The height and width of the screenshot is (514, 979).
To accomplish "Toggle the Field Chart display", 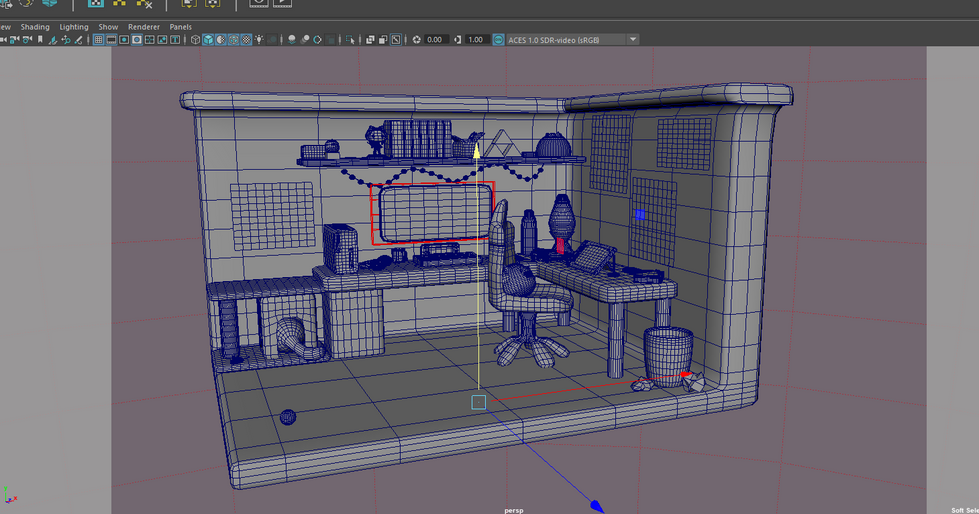I will click(x=149, y=40).
